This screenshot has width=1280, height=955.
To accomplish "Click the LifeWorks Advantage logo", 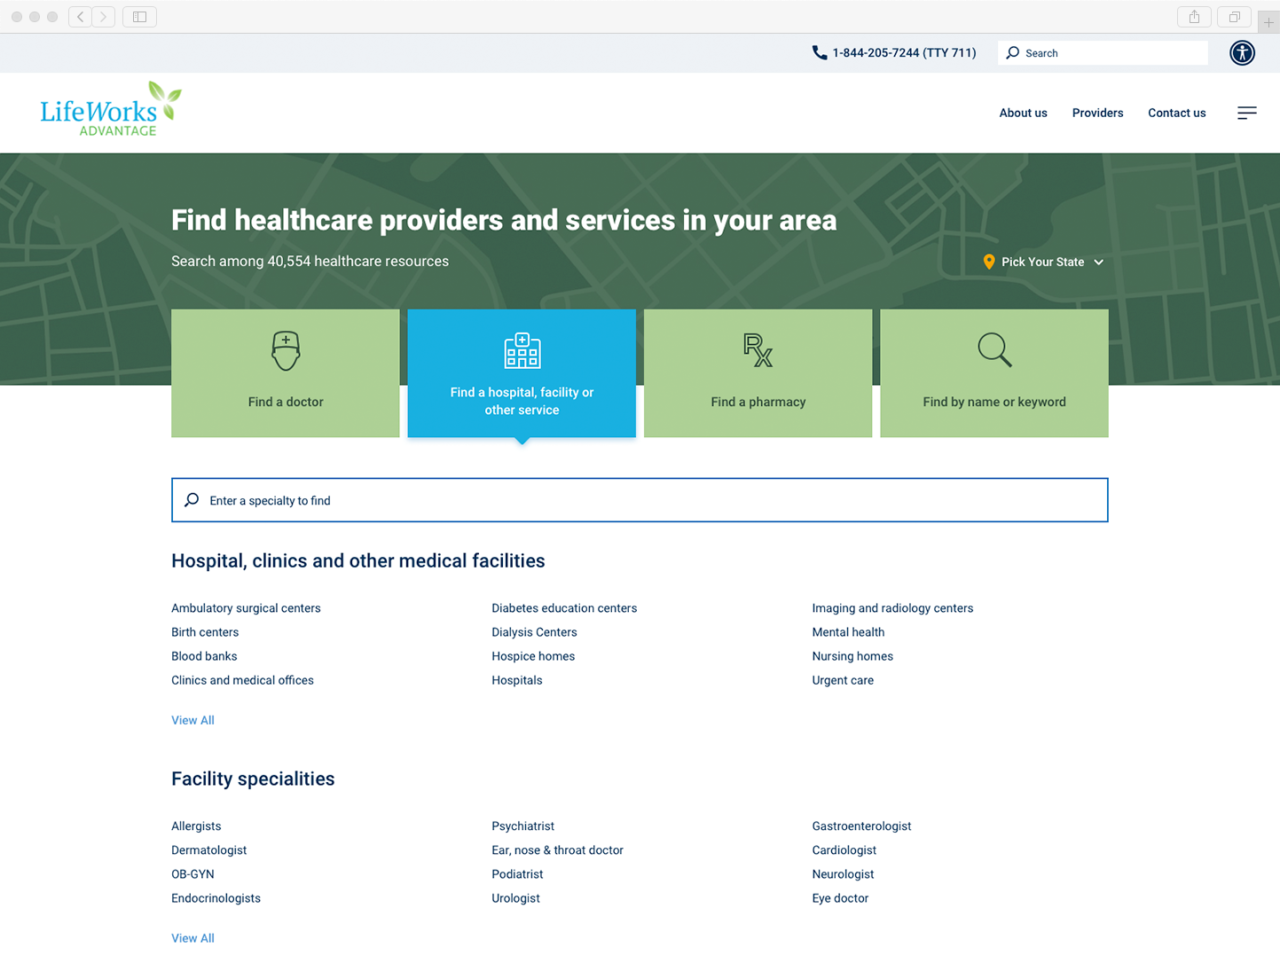I will click(x=110, y=110).
